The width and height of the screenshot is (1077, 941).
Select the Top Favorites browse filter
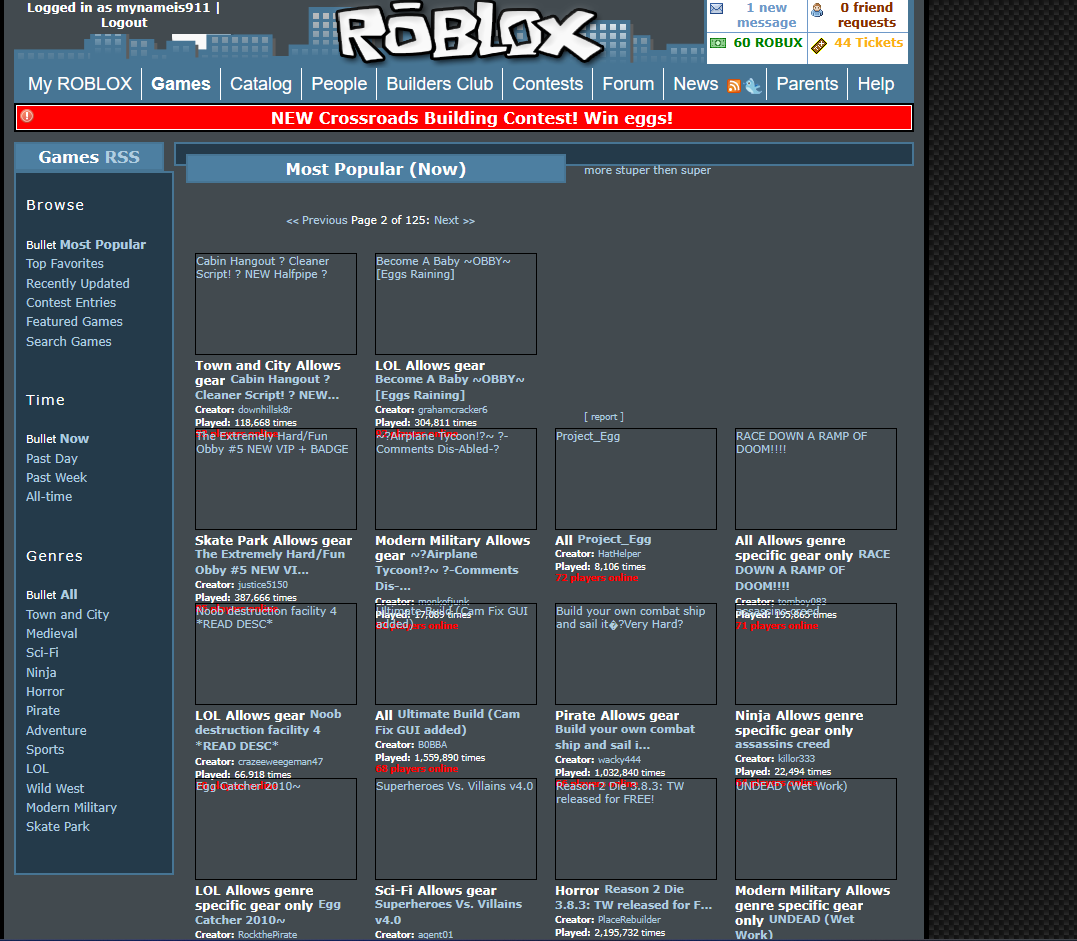tap(65, 264)
